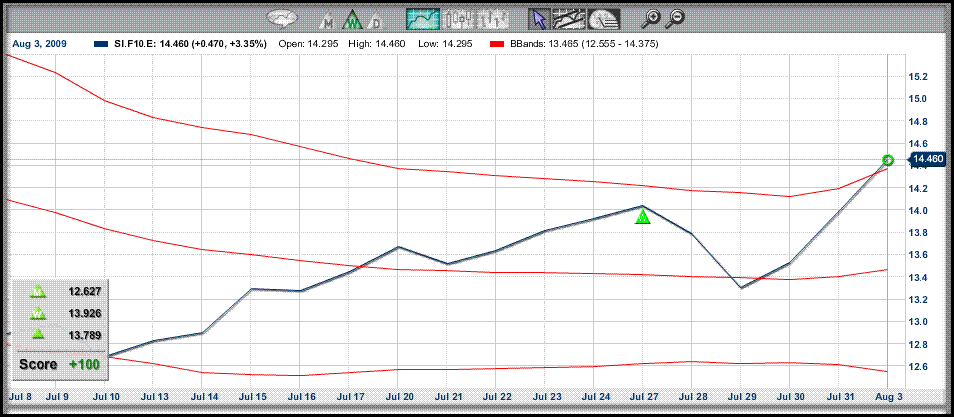Click the Jul 29 date axis label
This screenshot has width=954, height=417.
(x=740, y=396)
